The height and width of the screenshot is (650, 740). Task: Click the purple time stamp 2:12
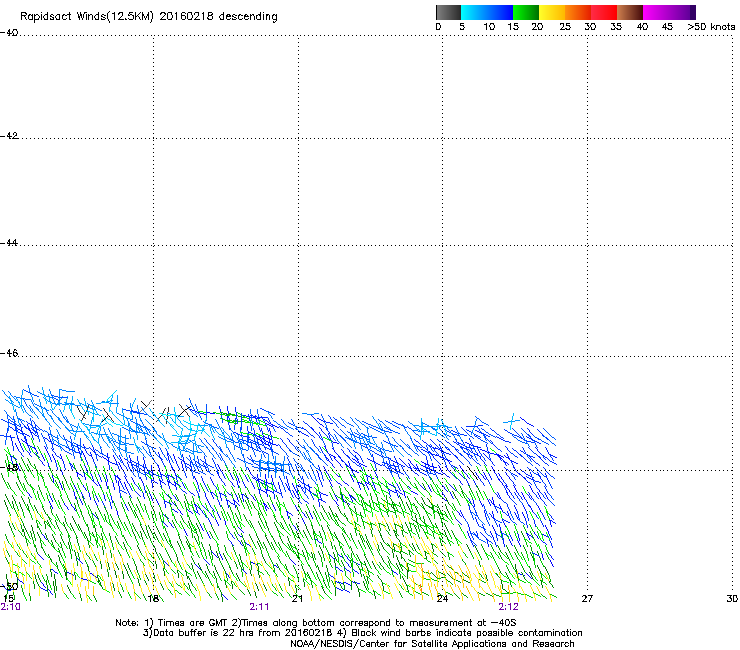[508, 607]
